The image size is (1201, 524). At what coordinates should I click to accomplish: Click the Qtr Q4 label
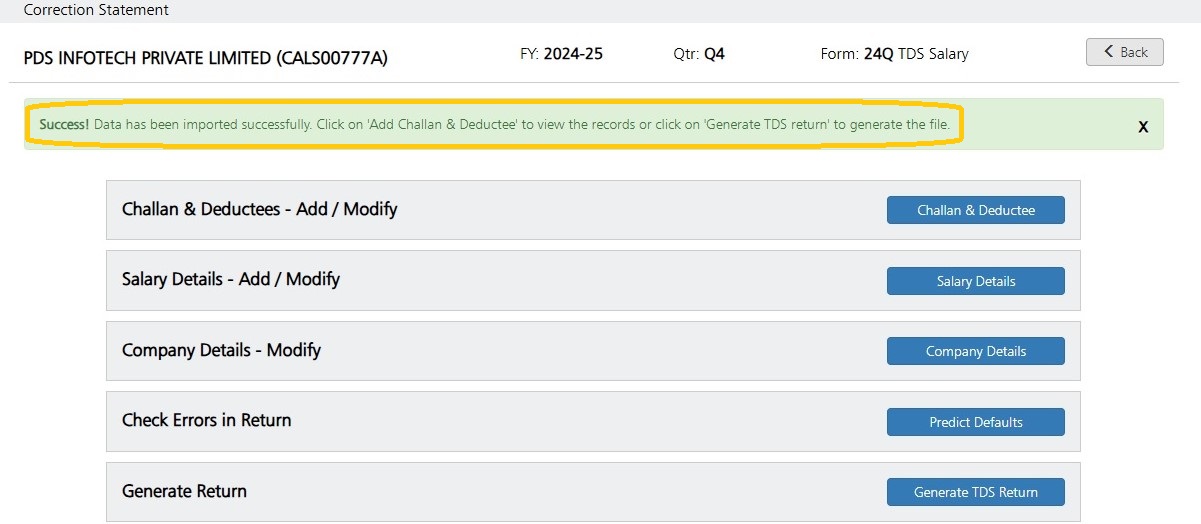(698, 54)
